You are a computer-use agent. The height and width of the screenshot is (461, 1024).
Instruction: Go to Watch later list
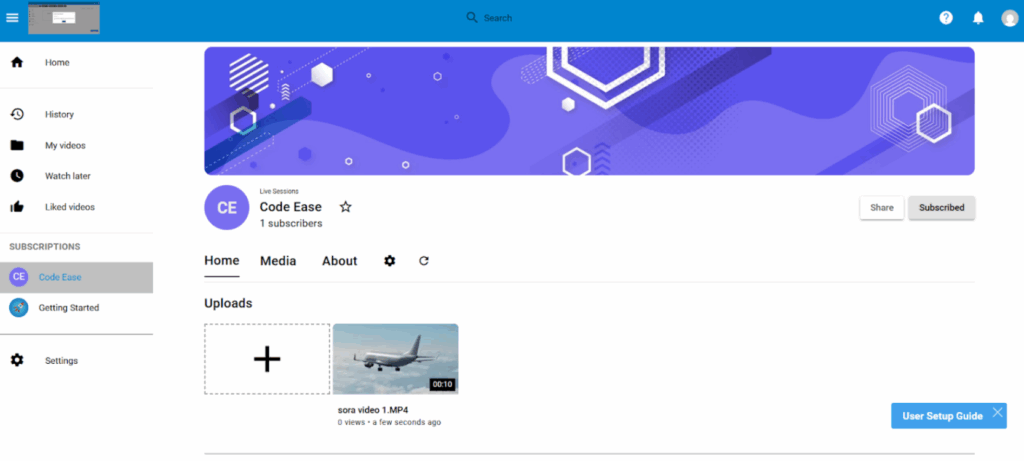(67, 176)
